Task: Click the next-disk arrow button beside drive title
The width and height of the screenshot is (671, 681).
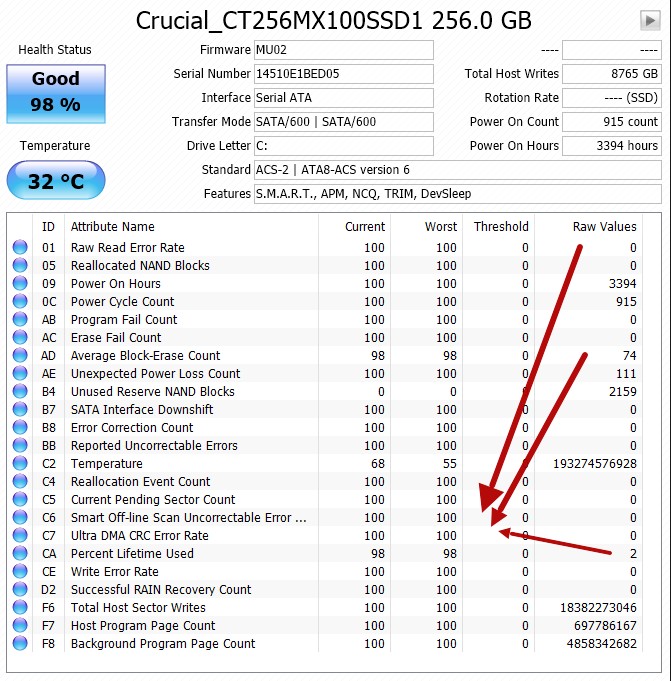Action: pos(650,20)
